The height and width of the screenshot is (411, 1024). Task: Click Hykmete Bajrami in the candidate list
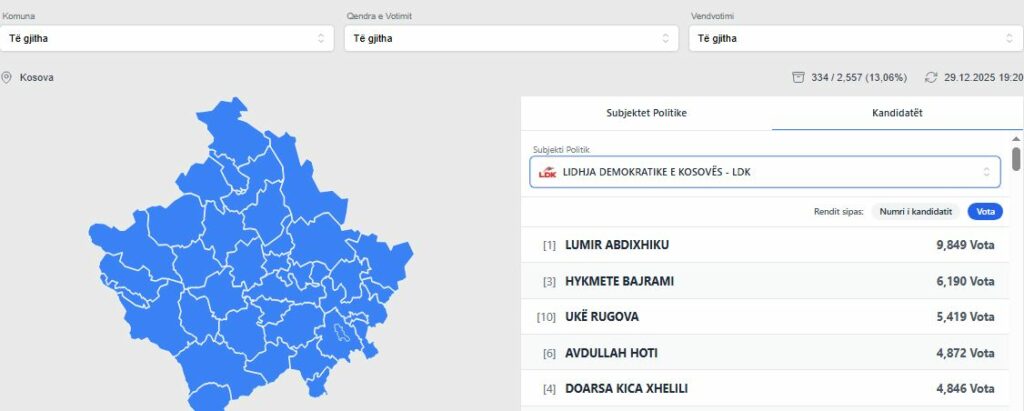pyautogui.click(x=765, y=281)
